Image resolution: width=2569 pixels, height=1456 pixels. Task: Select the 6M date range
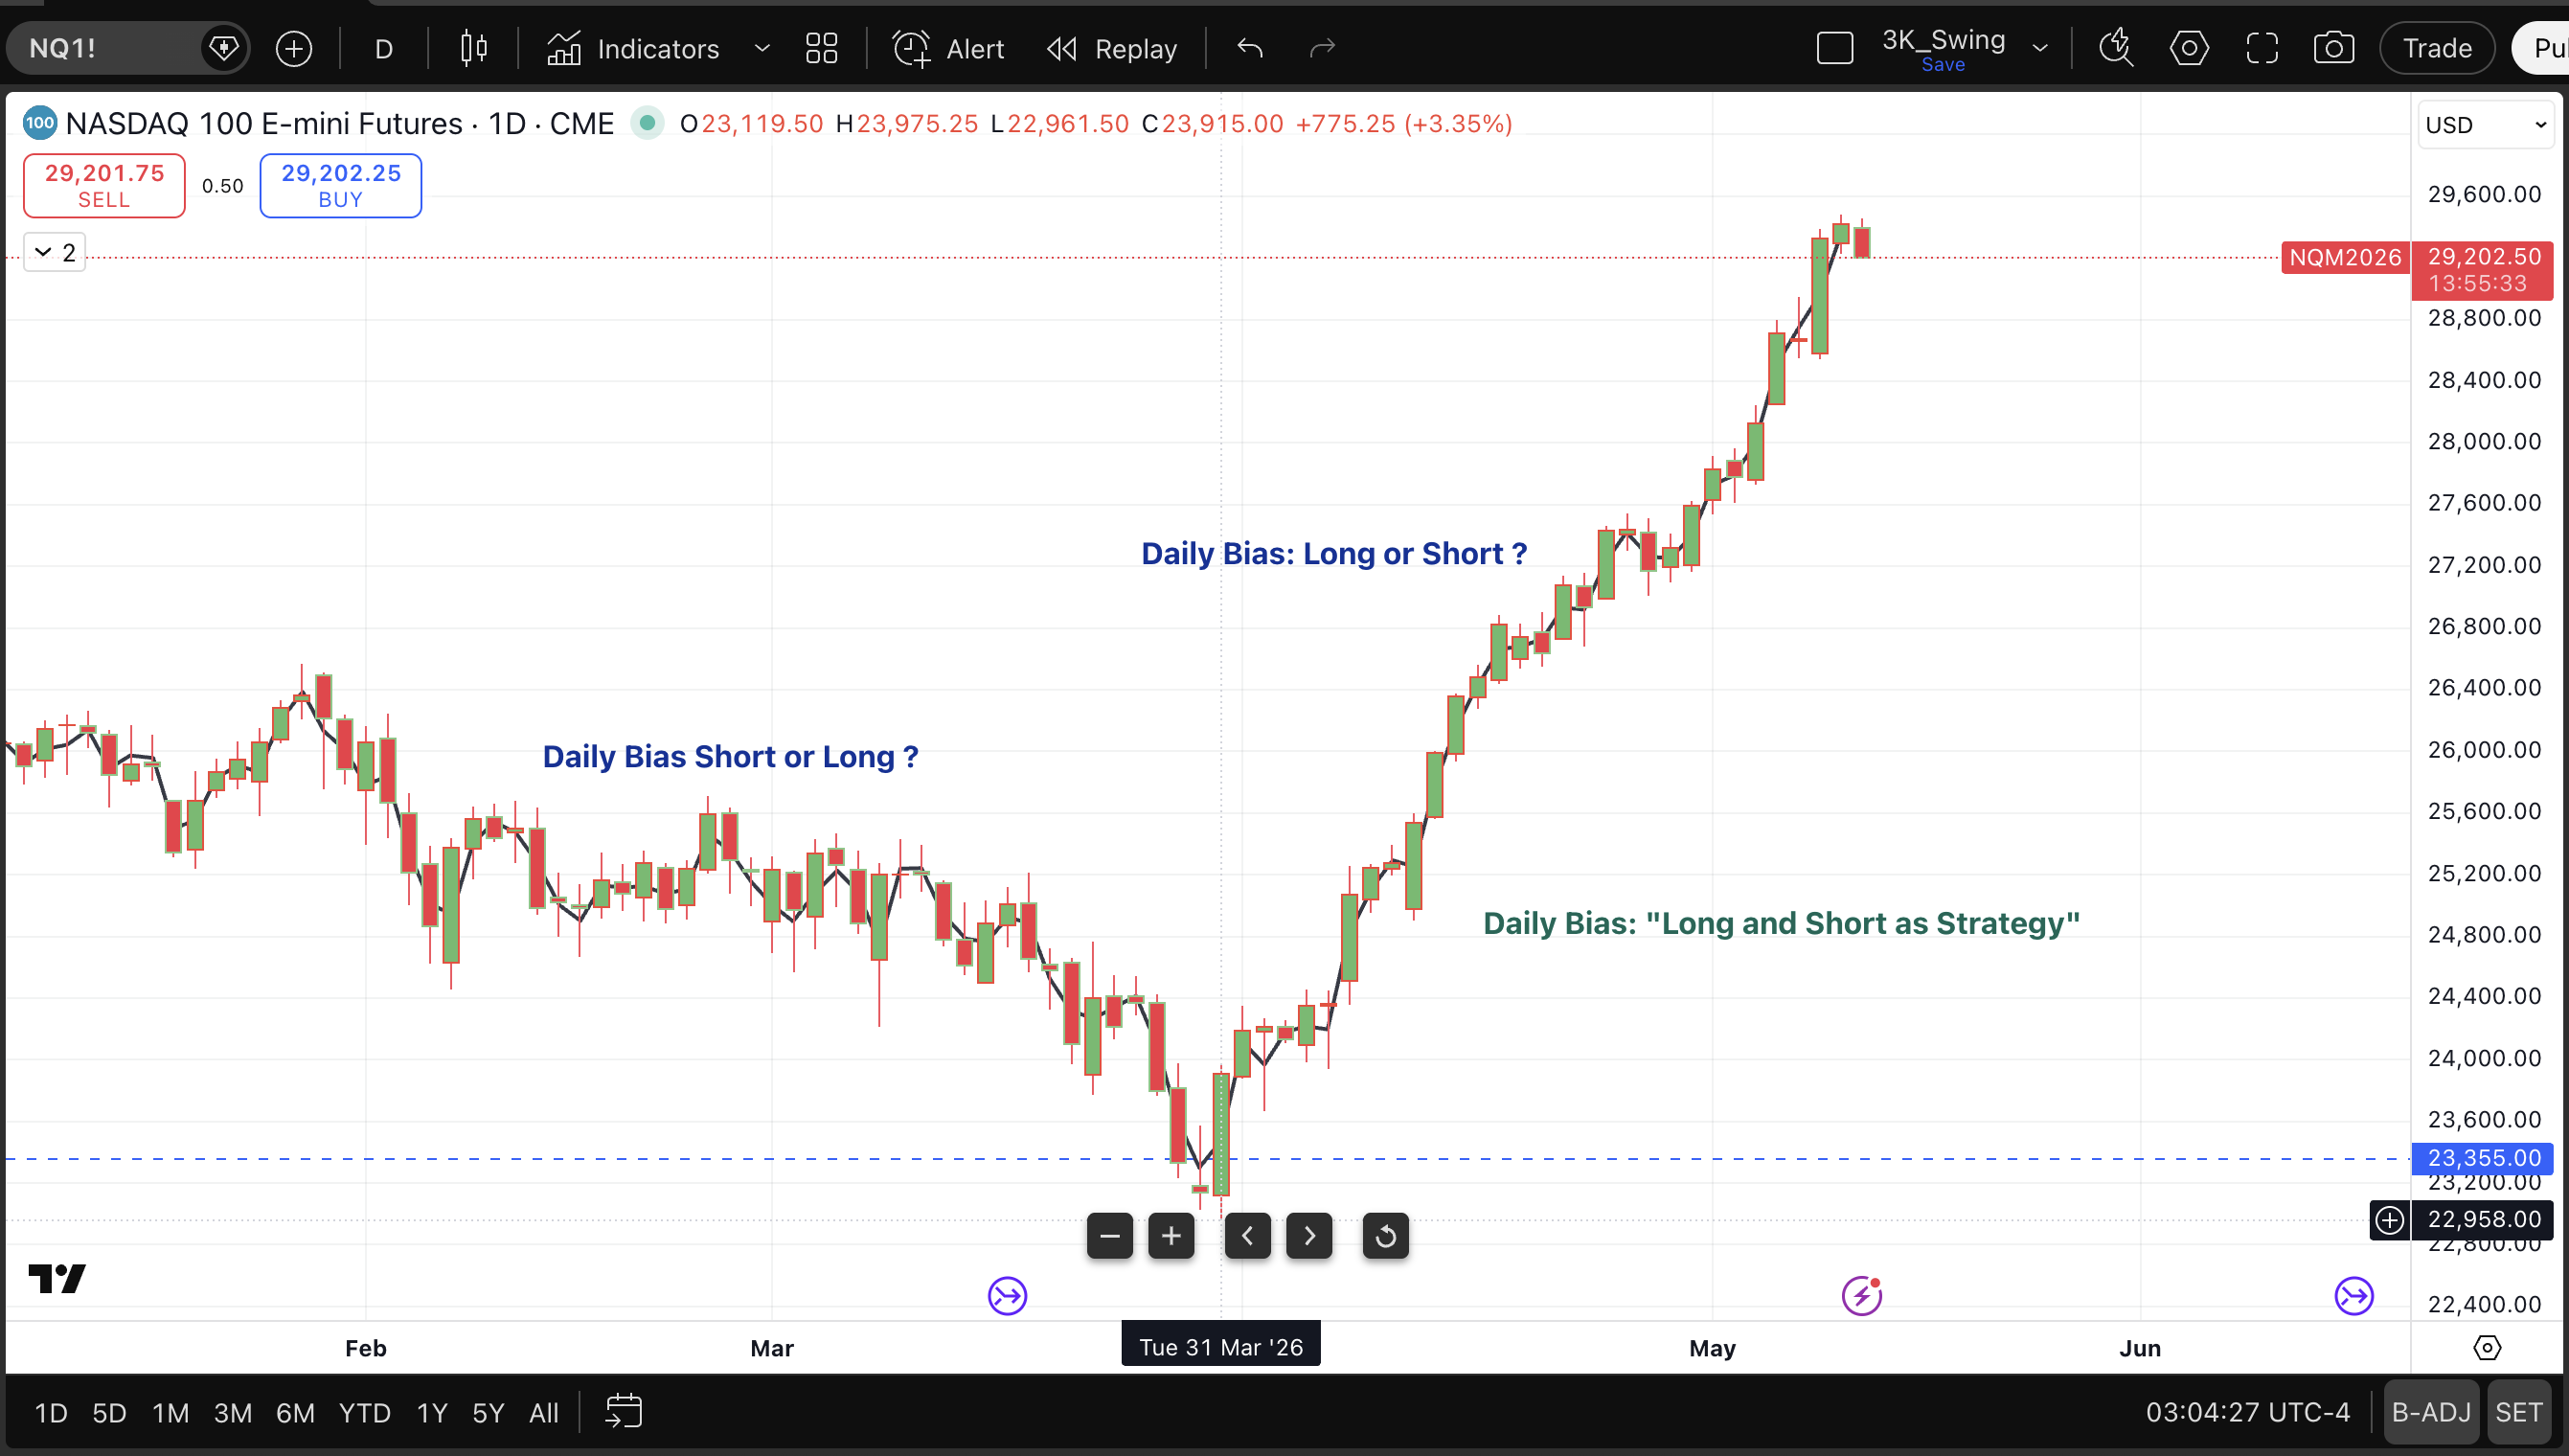tap(295, 1413)
